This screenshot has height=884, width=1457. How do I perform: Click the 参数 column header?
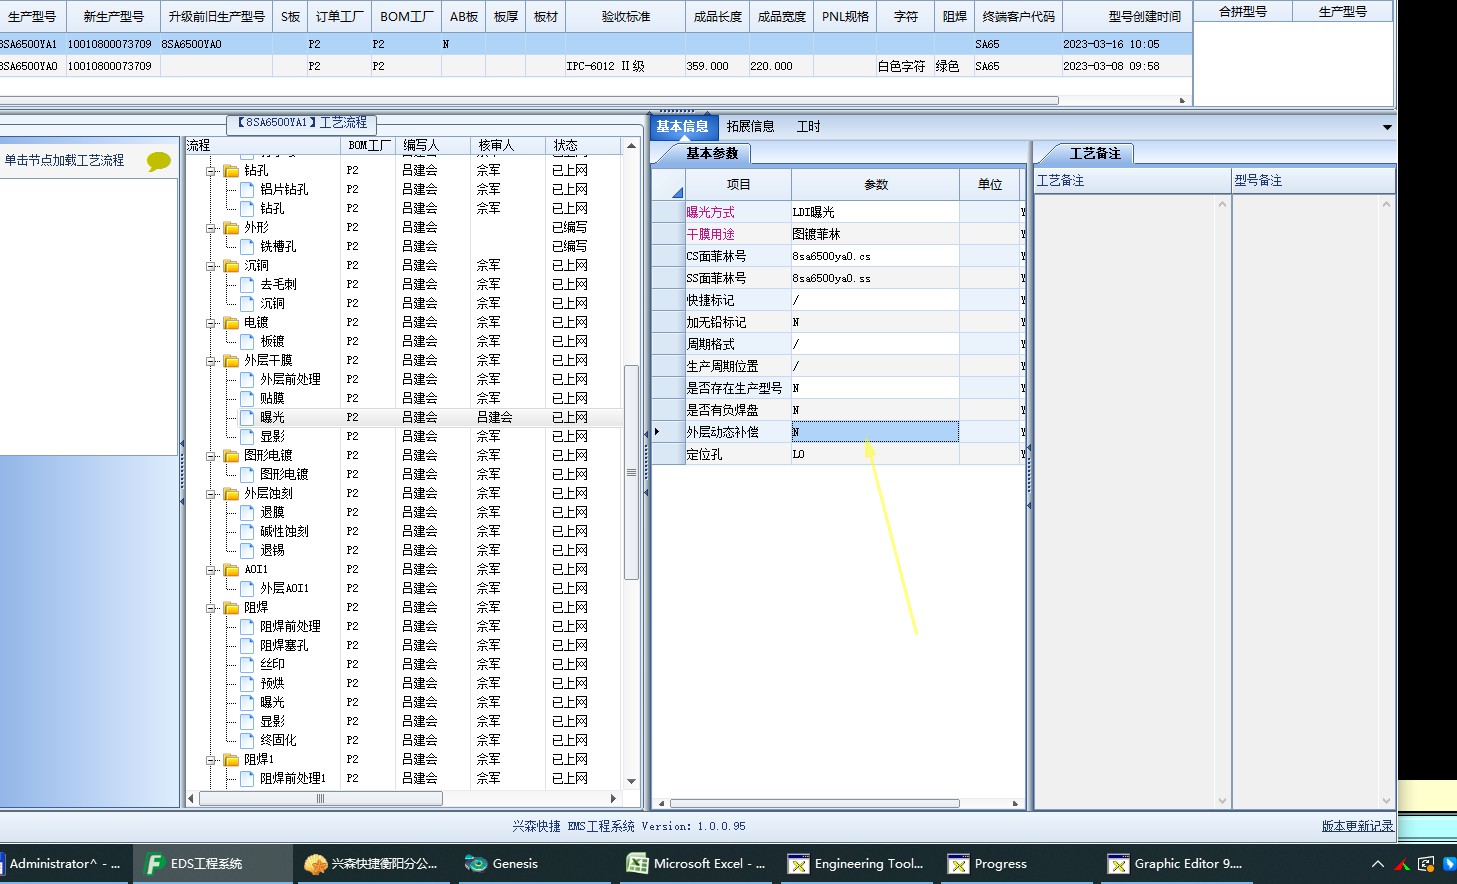875,184
